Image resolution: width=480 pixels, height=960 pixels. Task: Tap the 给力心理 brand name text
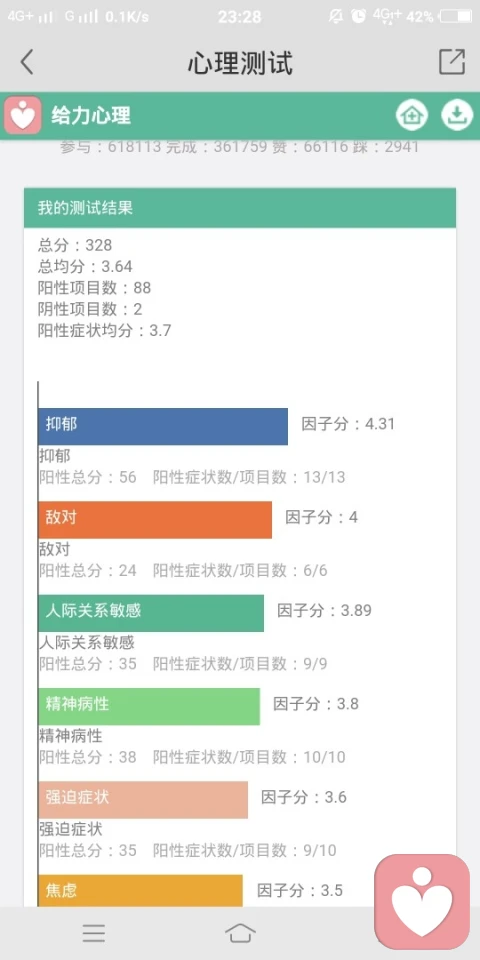coord(91,115)
